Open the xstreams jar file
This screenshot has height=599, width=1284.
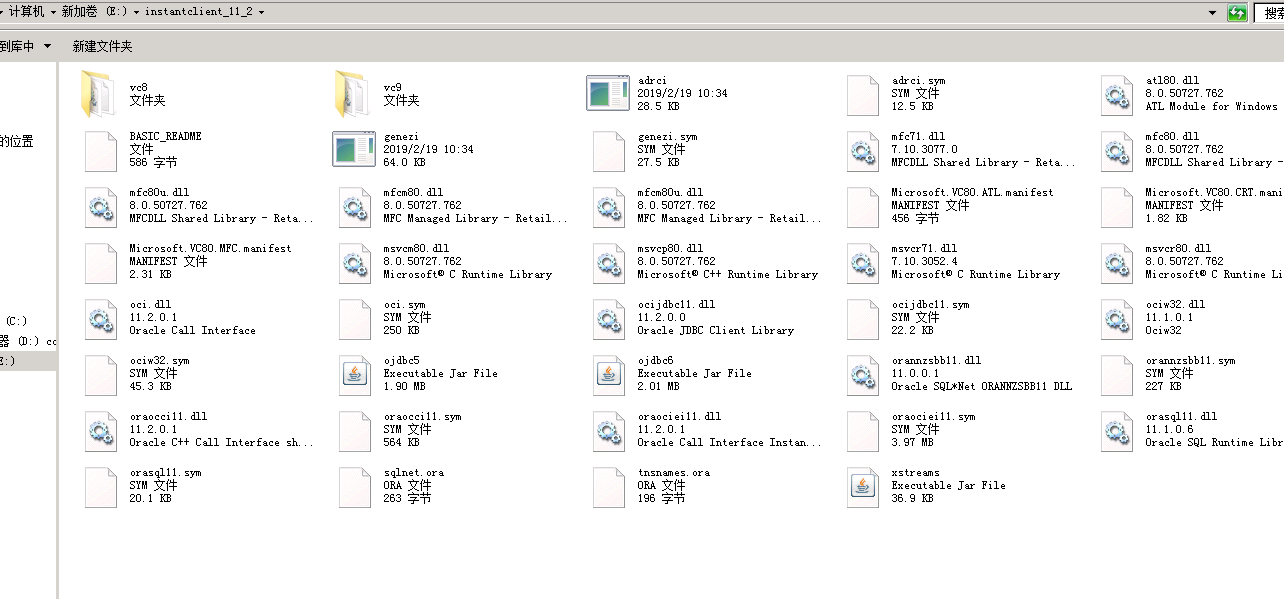pos(861,486)
